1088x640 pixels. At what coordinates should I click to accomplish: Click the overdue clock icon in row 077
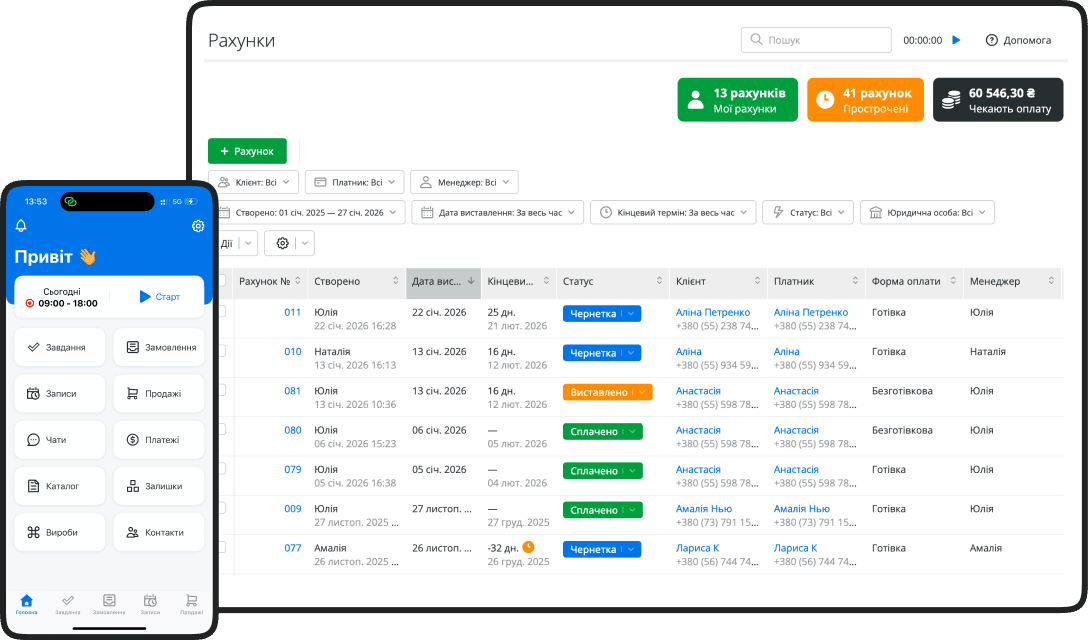click(x=528, y=547)
